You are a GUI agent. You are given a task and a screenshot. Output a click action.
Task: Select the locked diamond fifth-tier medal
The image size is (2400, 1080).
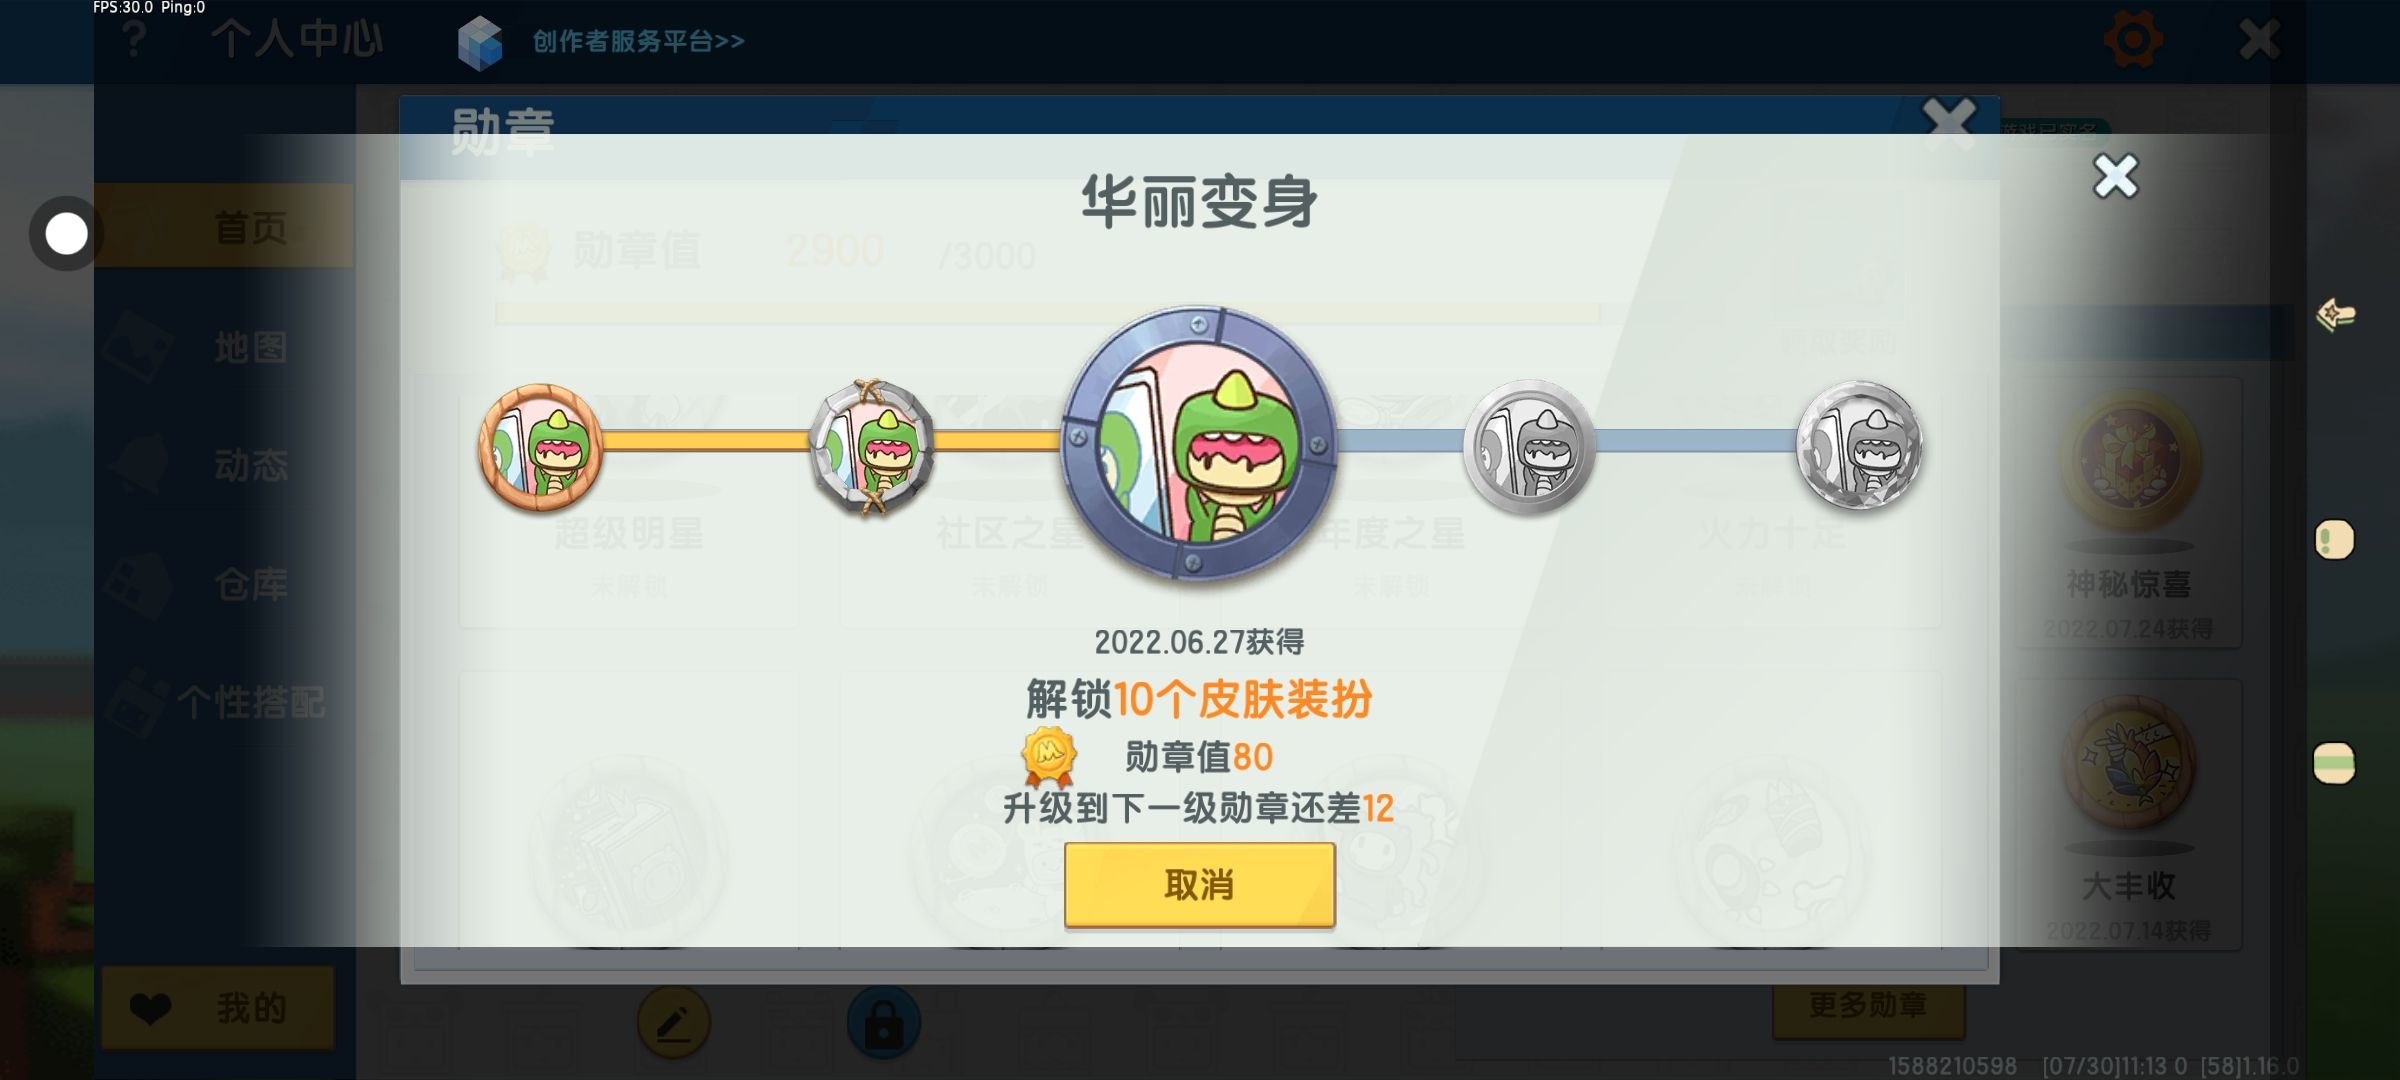point(1859,445)
